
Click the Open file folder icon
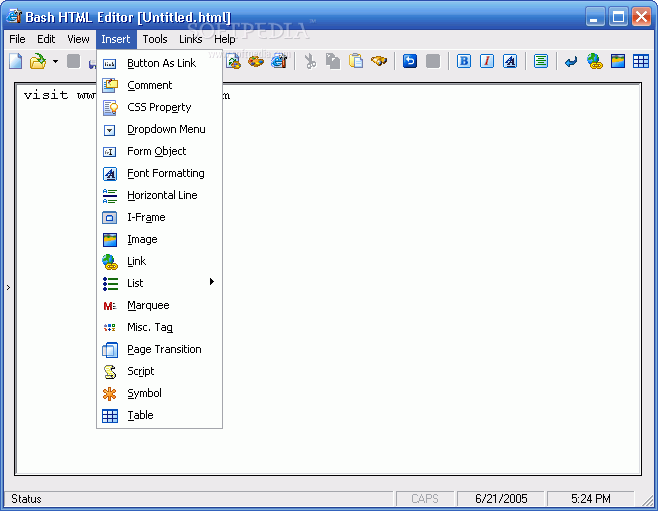[38, 61]
